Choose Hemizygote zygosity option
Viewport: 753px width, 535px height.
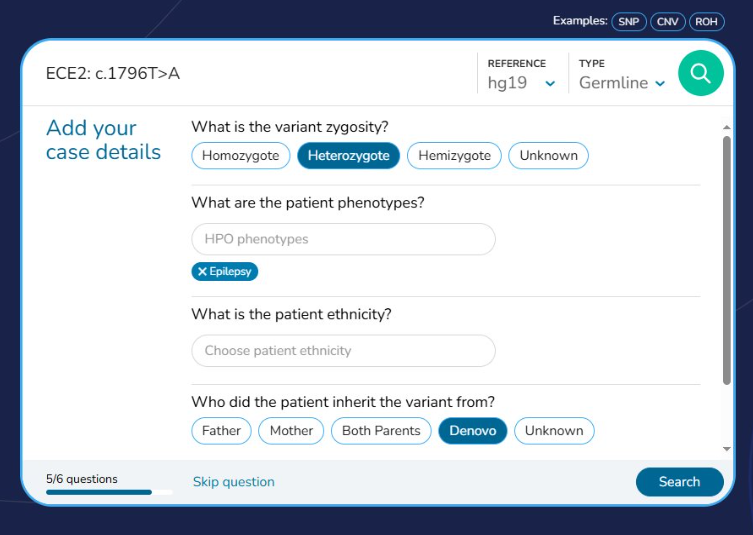click(x=454, y=155)
